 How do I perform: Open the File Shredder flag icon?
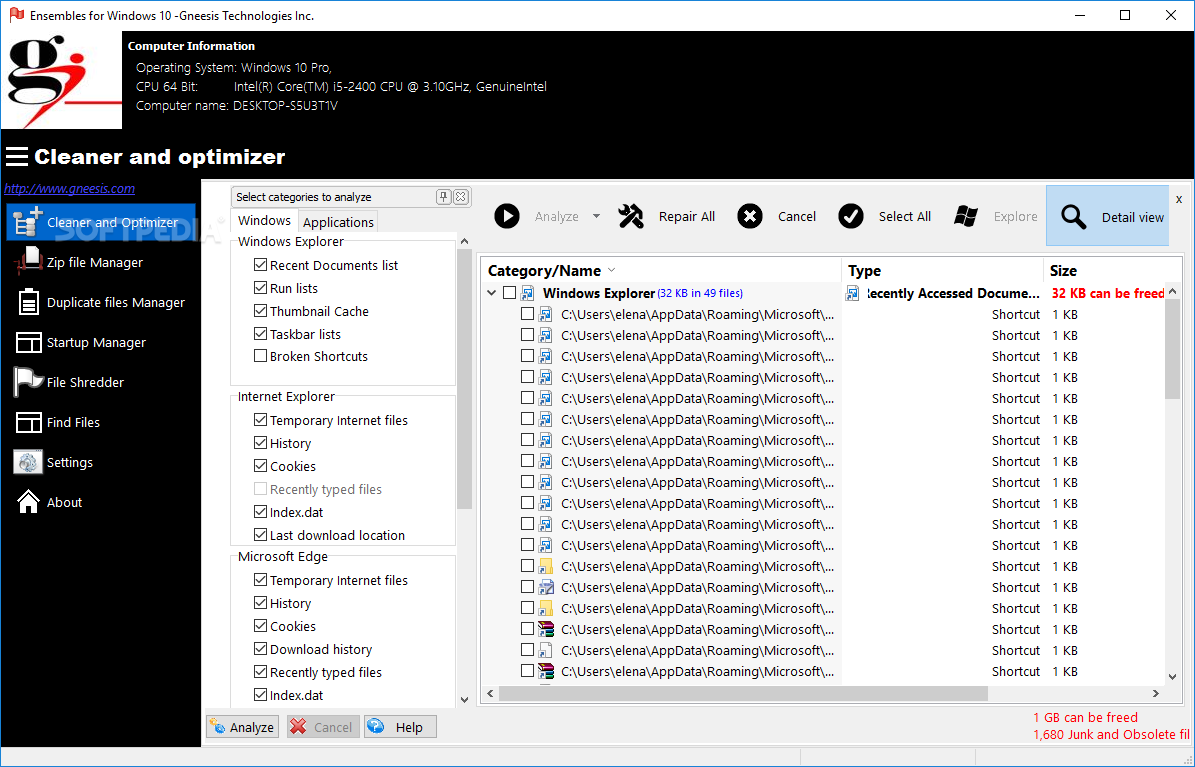tap(28, 382)
